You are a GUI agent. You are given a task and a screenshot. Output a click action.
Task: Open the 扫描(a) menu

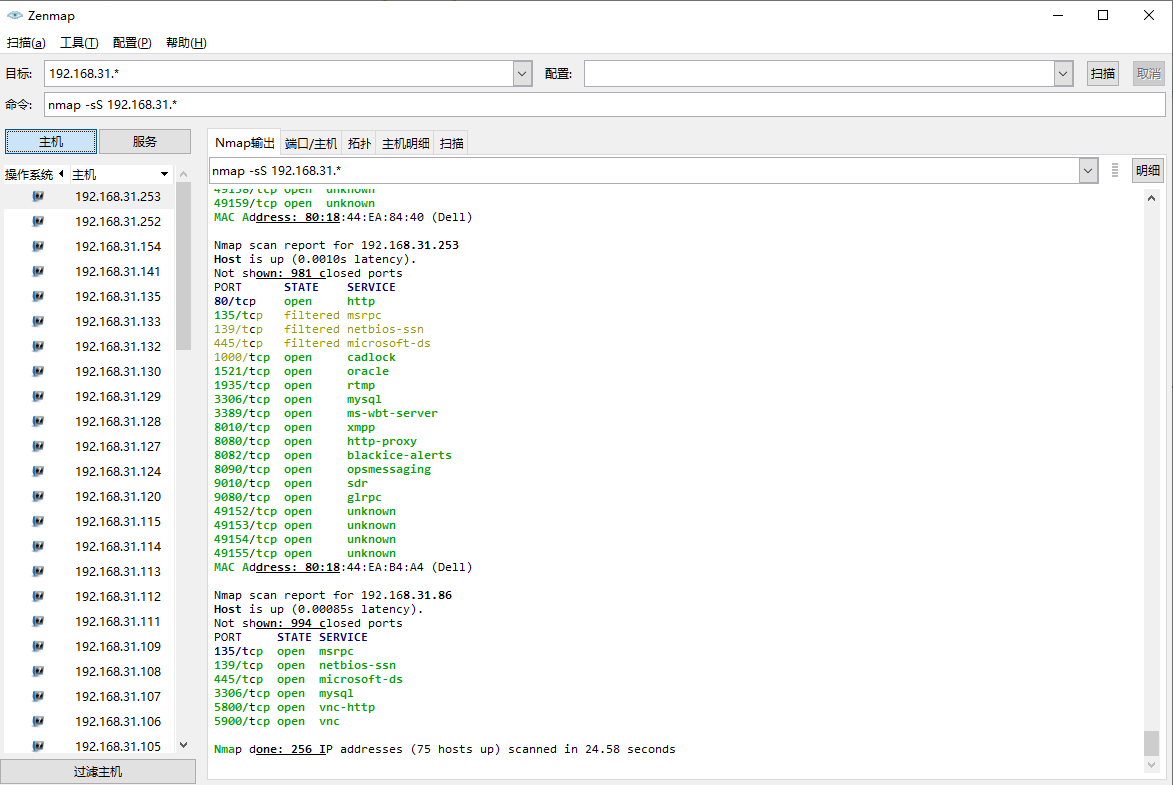click(26, 43)
